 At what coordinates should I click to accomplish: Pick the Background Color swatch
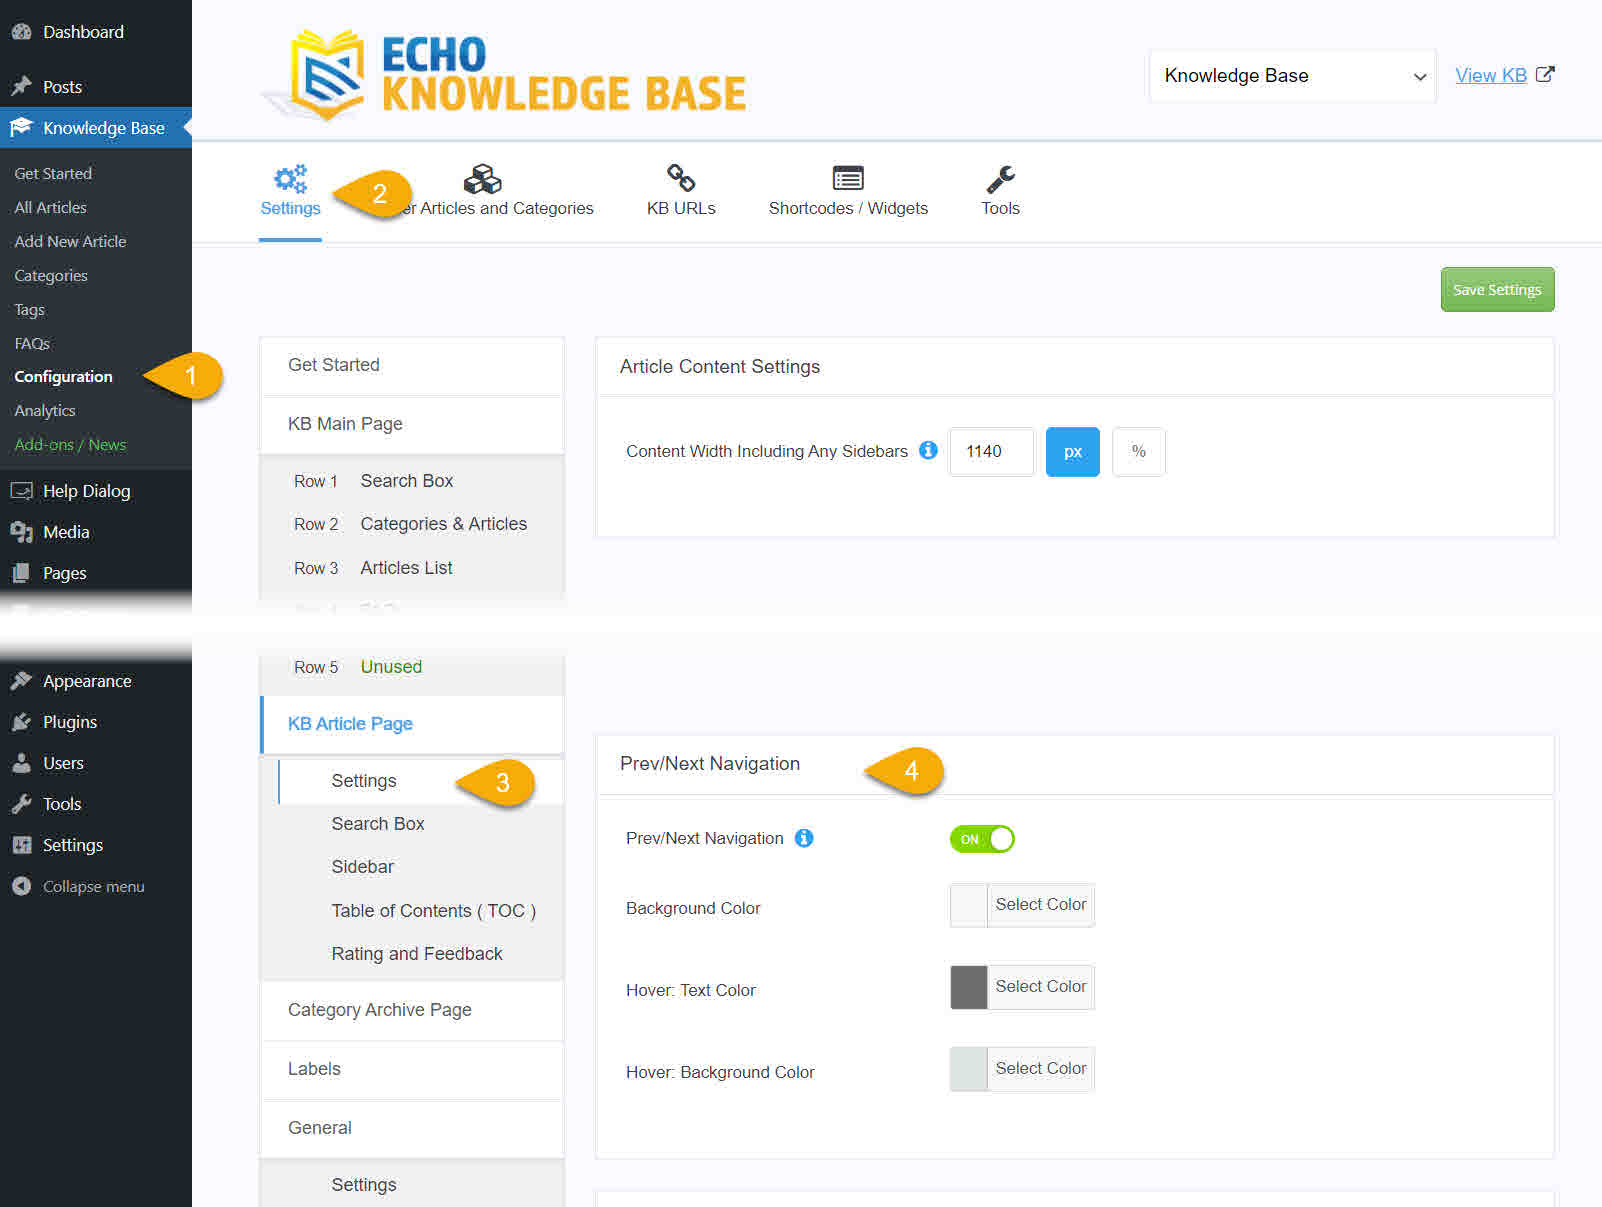968,905
